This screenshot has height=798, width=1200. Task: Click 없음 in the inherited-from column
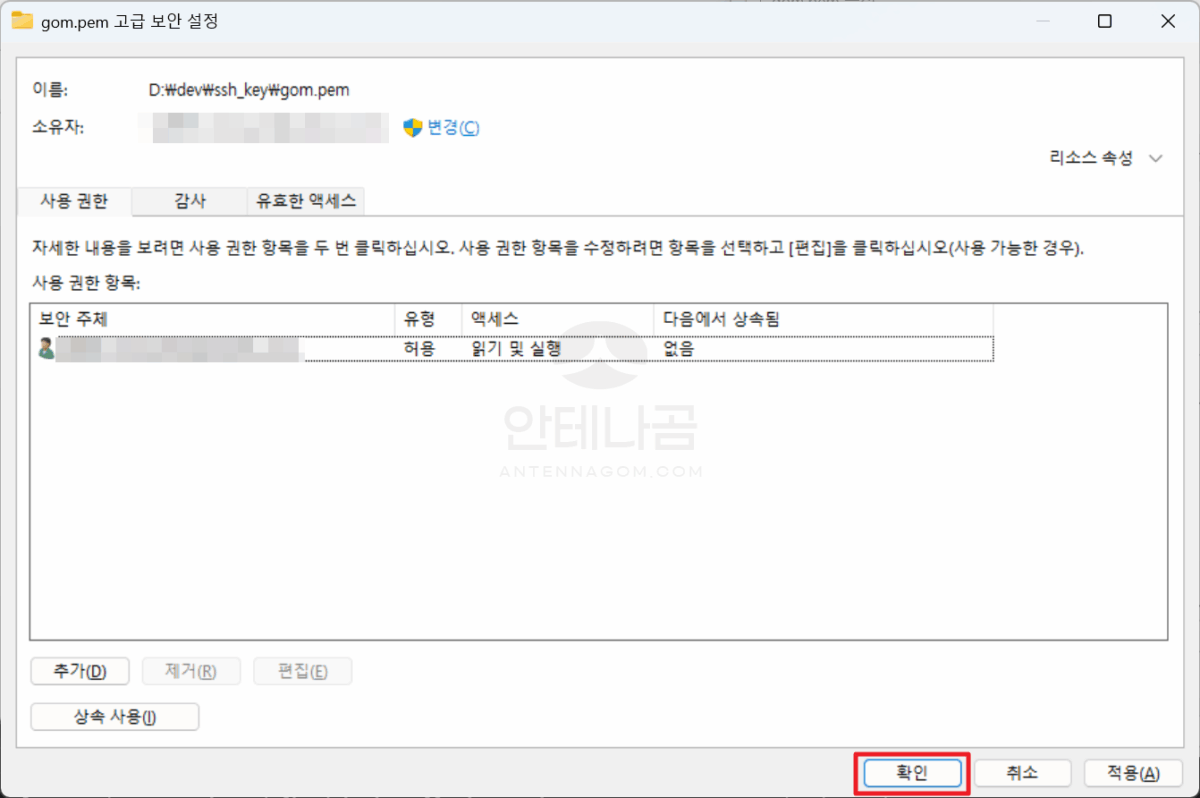(679, 349)
